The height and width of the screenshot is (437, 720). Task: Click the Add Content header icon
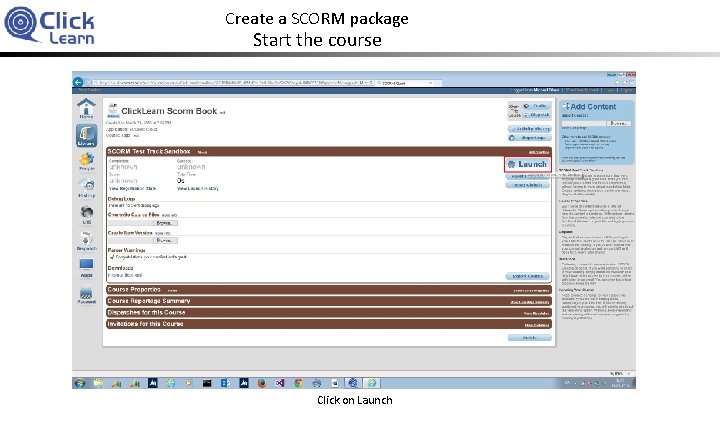[x=566, y=106]
